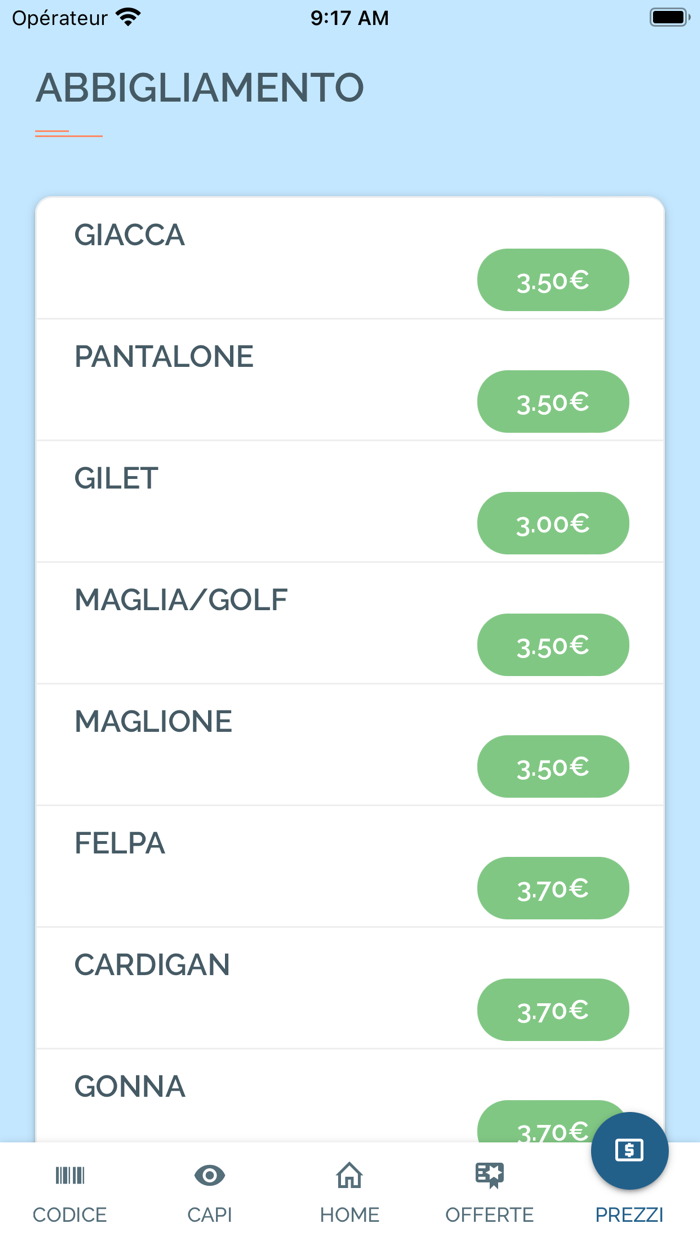Image resolution: width=700 pixels, height=1244 pixels.
Task: Tap the GIACCA 3.50€ price button
Action: (x=553, y=280)
